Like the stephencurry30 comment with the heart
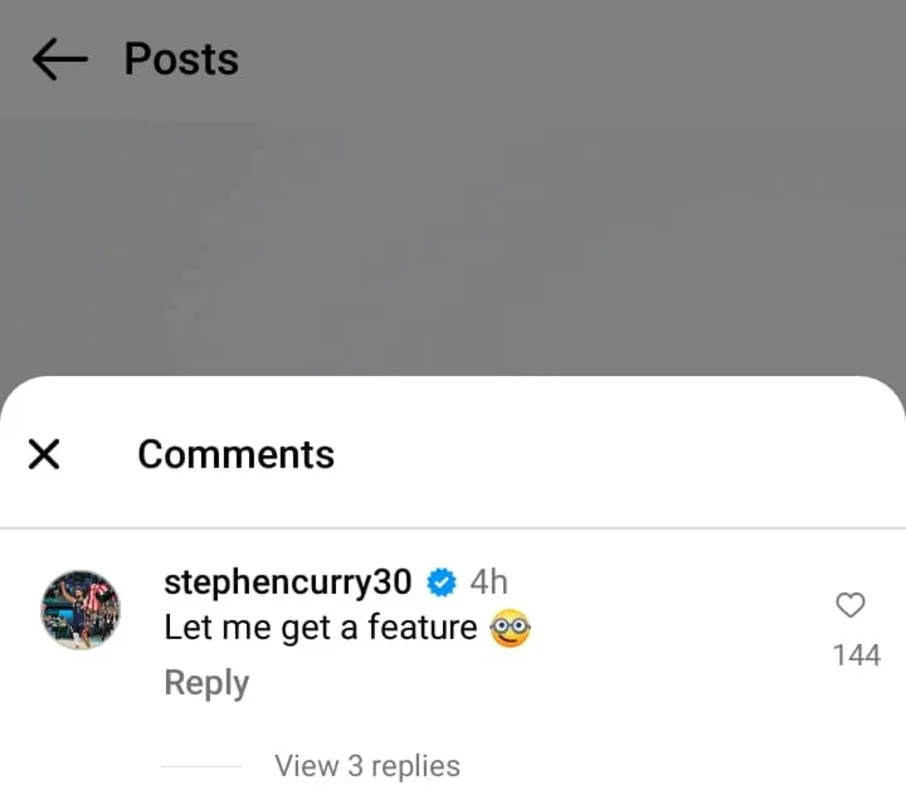 tap(850, 605)
